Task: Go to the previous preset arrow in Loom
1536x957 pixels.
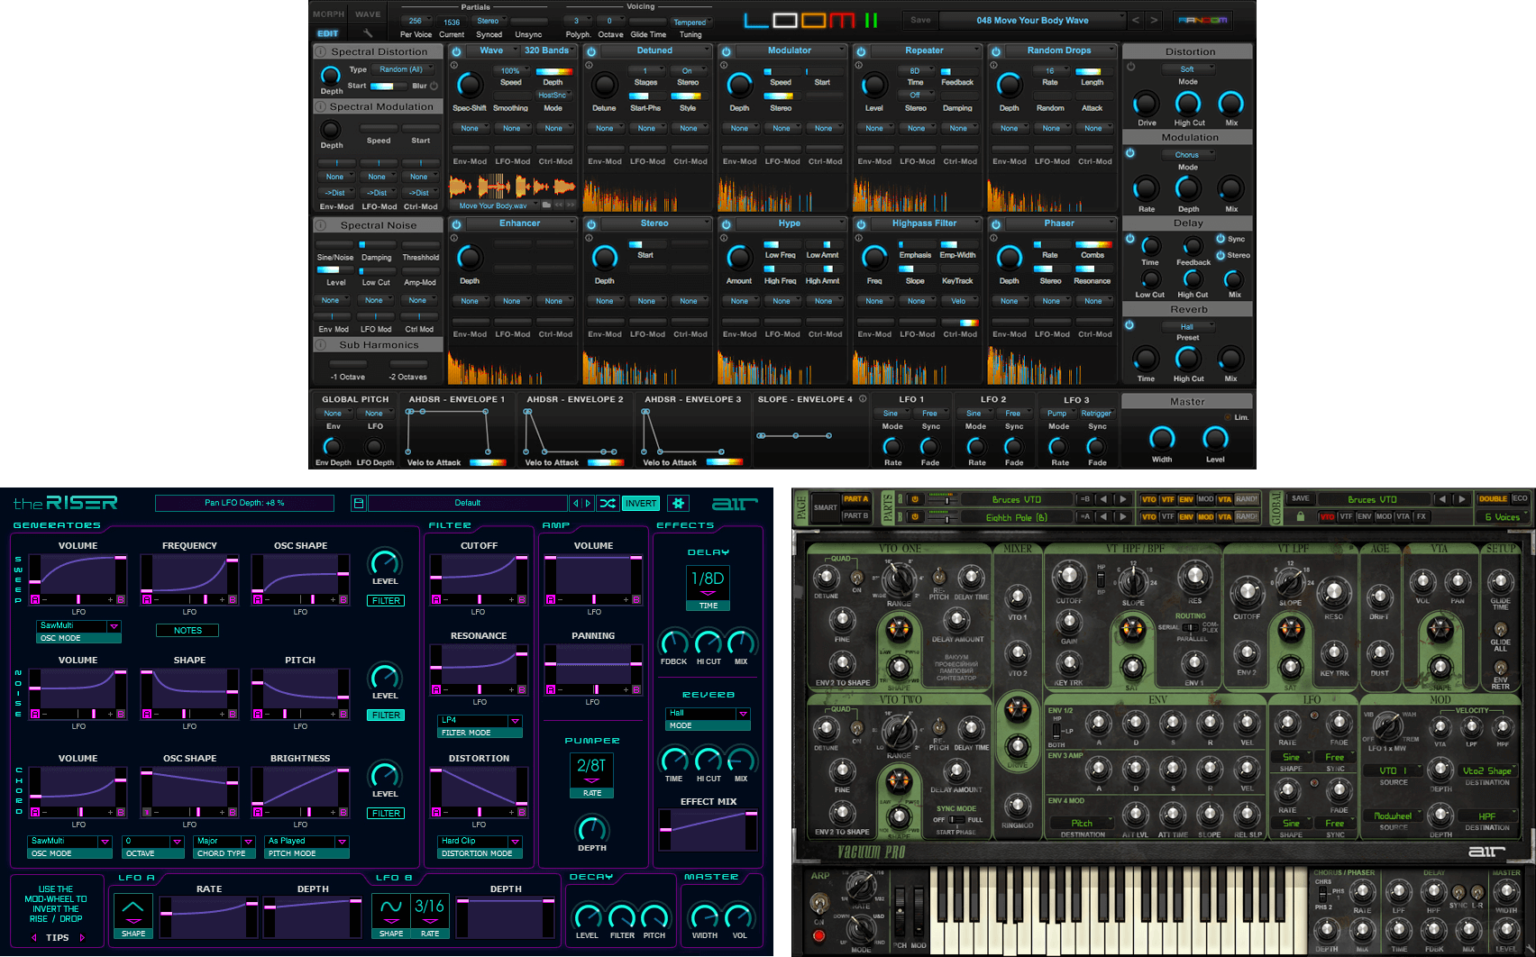Action: pos(1136,20)
